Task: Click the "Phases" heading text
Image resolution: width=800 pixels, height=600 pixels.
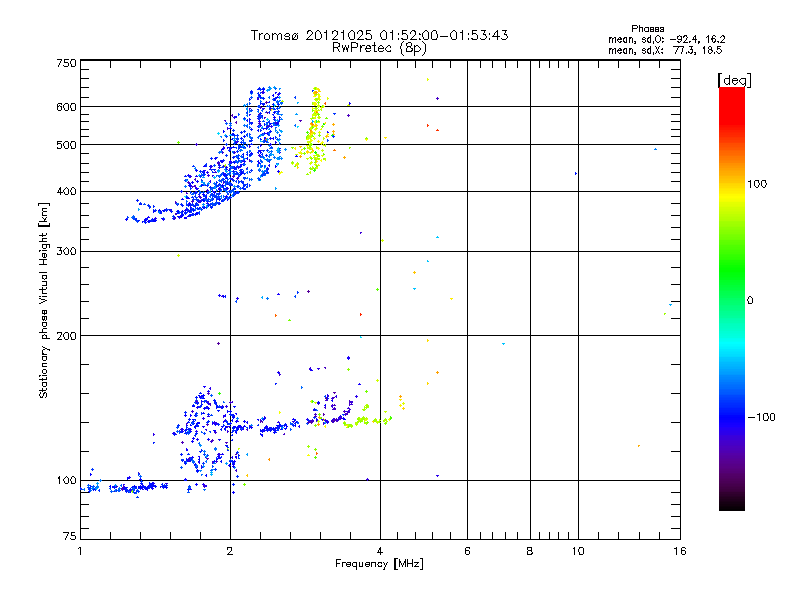Action: [x=647, y=29]
